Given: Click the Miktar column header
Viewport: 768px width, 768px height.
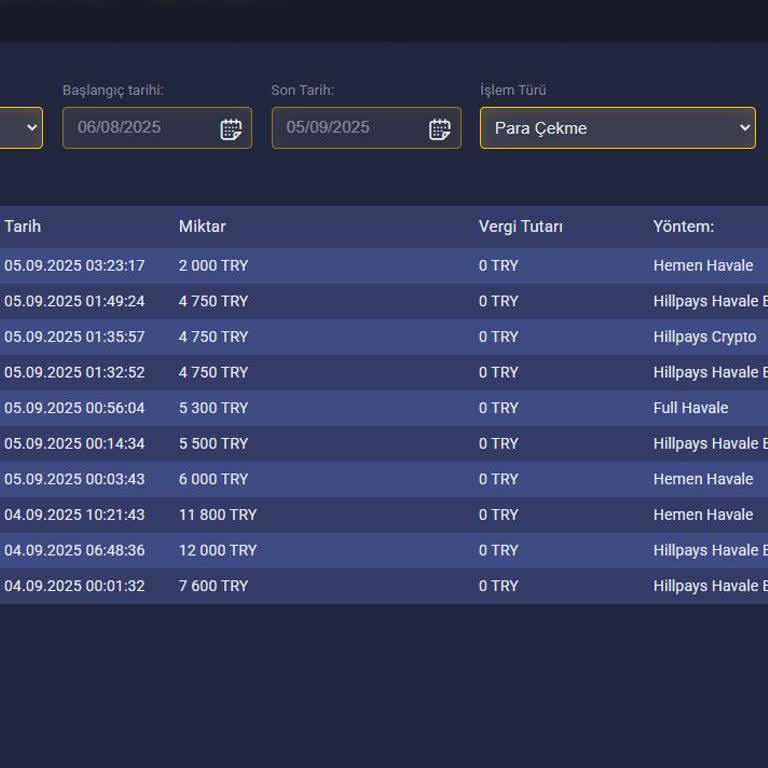Looking at the screenshot, I should tap(202, 227).
